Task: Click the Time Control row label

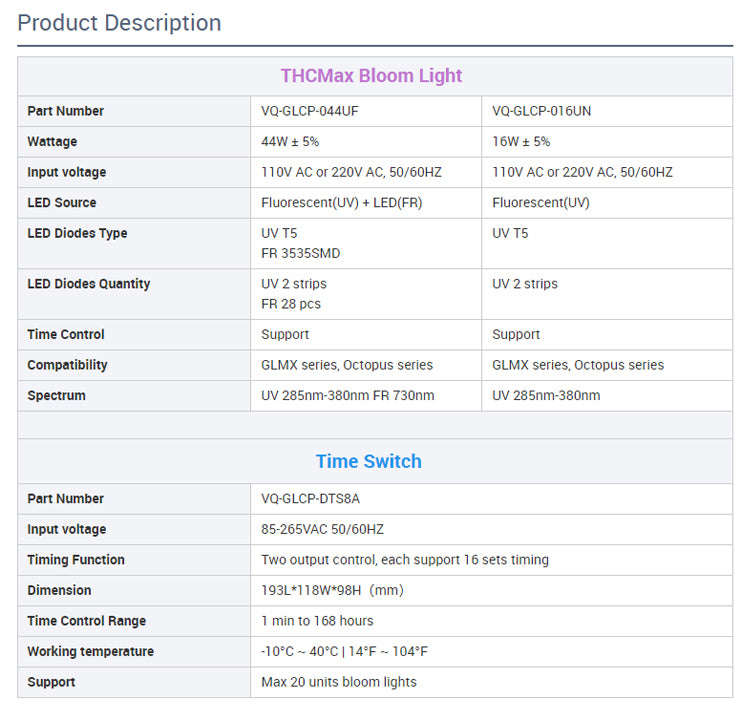Action: 66,335
